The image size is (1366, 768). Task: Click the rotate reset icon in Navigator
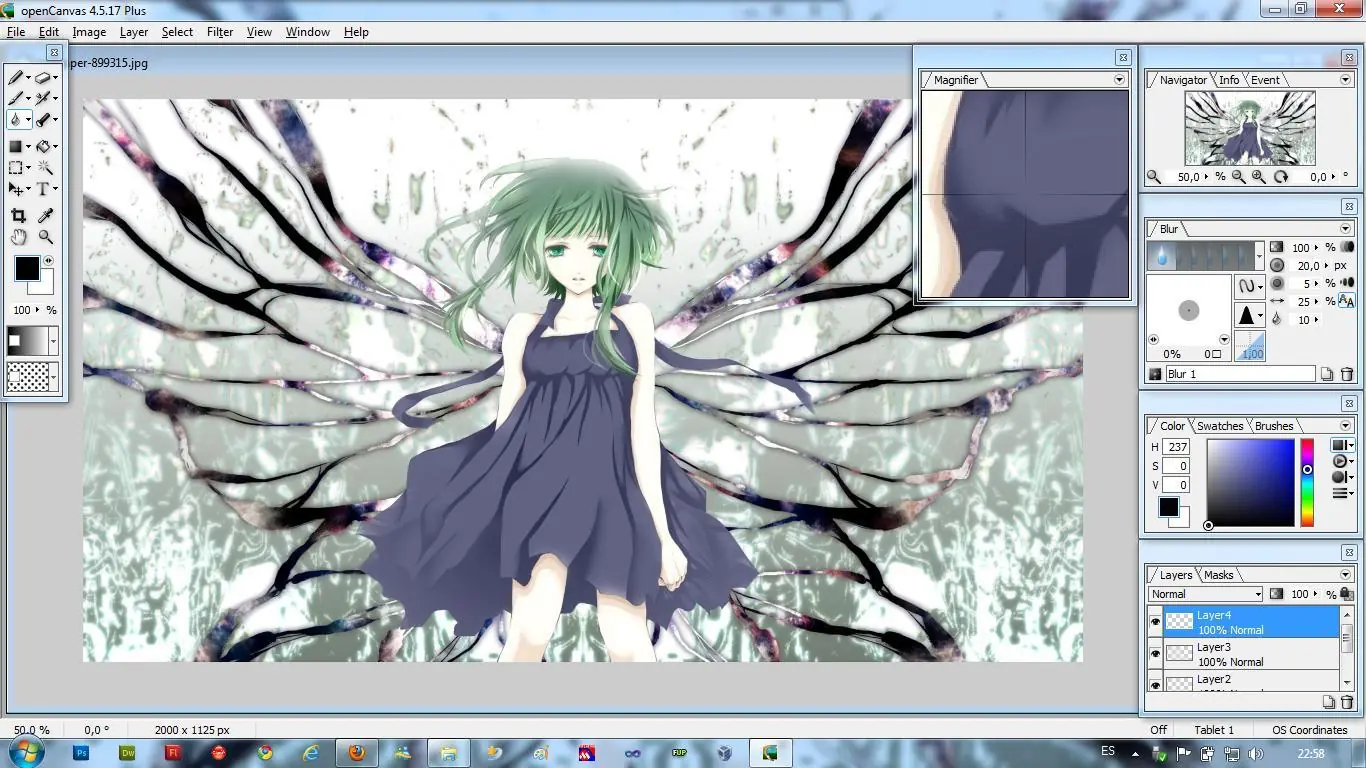pos(1281,177)
